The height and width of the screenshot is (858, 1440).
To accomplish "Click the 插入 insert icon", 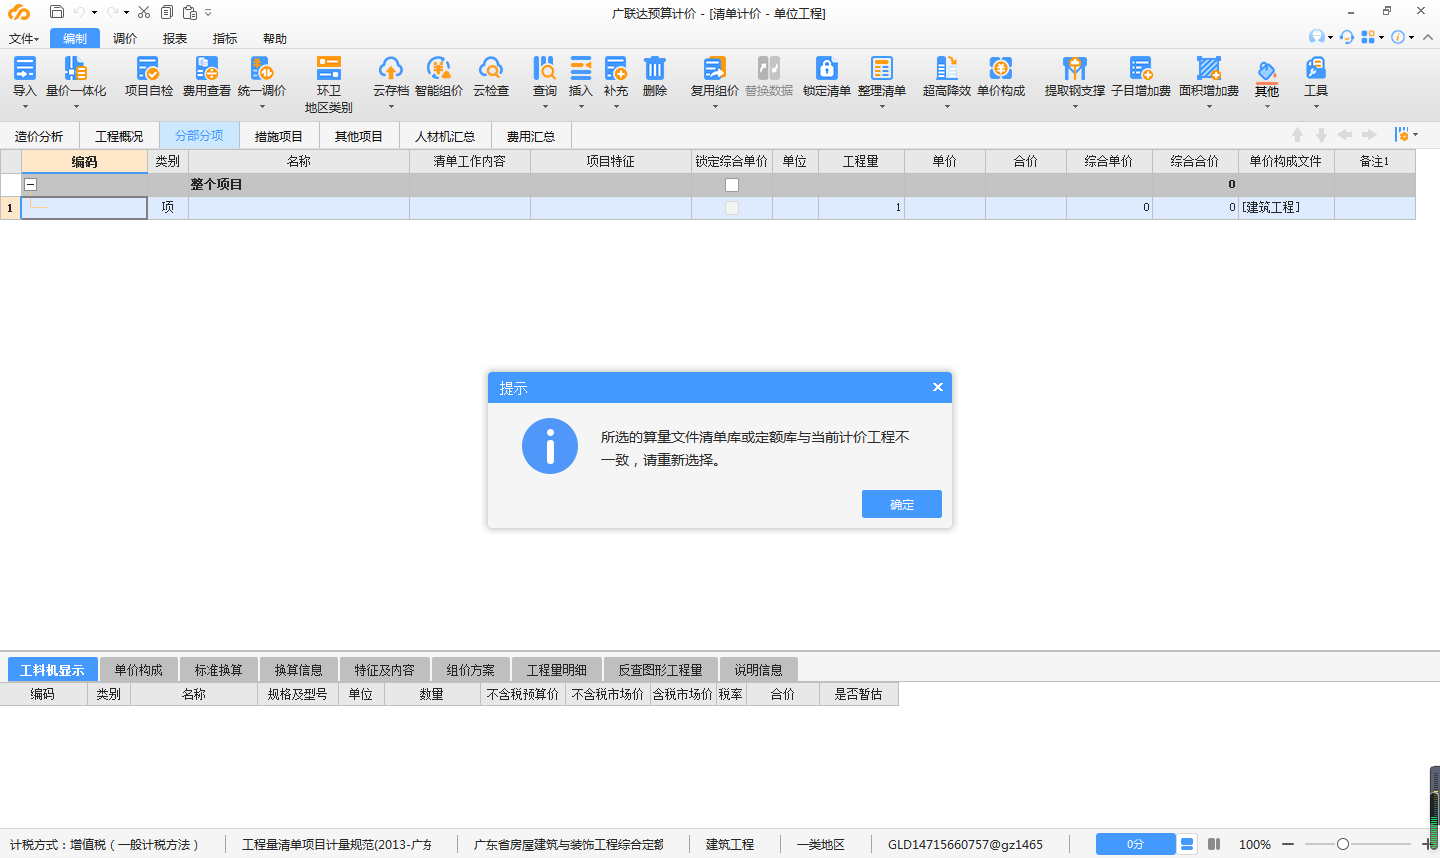I will point(581,68).
